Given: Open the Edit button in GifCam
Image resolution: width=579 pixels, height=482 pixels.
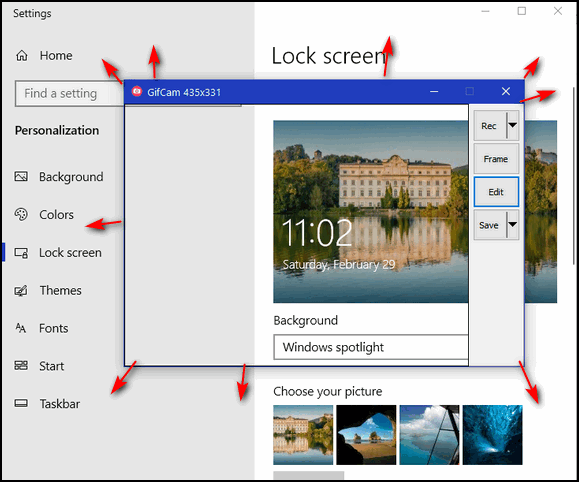Looking at the screenshot, I should tap(496, 192).
